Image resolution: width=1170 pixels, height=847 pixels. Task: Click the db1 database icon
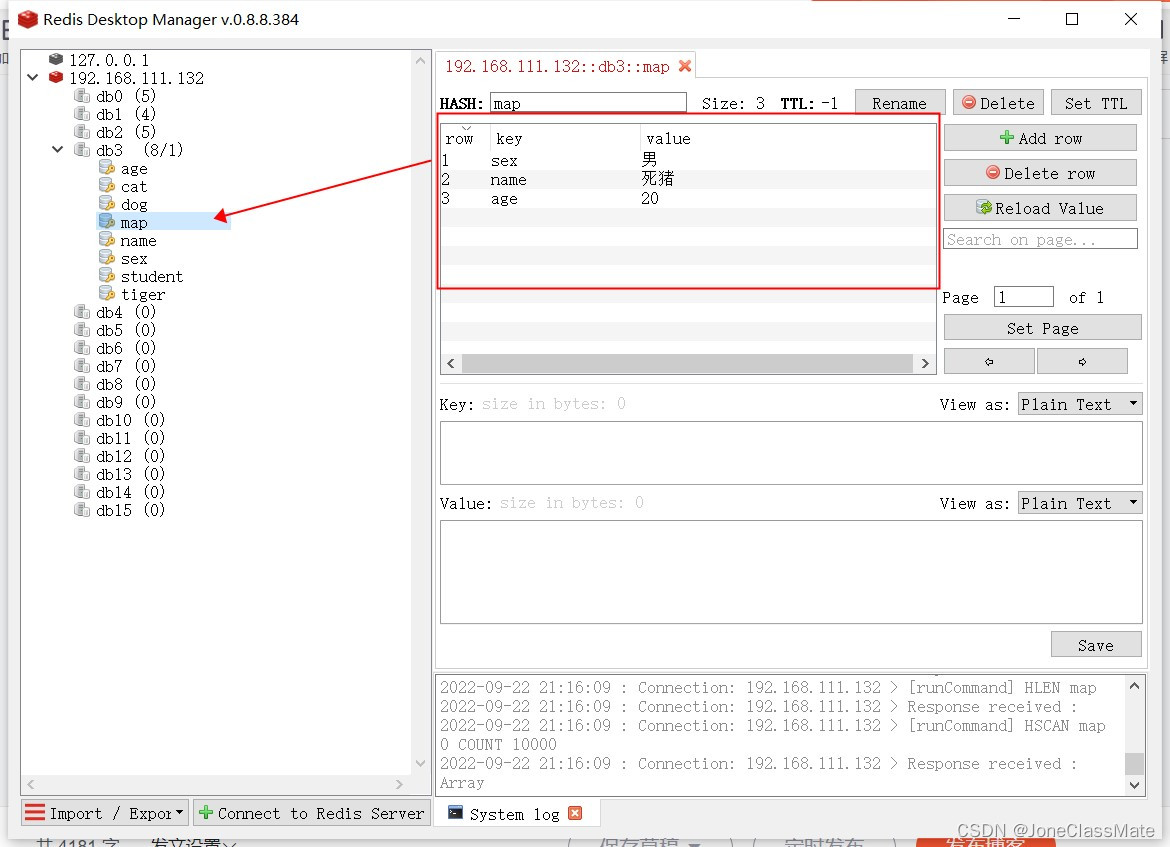click(x=82, y=113)
